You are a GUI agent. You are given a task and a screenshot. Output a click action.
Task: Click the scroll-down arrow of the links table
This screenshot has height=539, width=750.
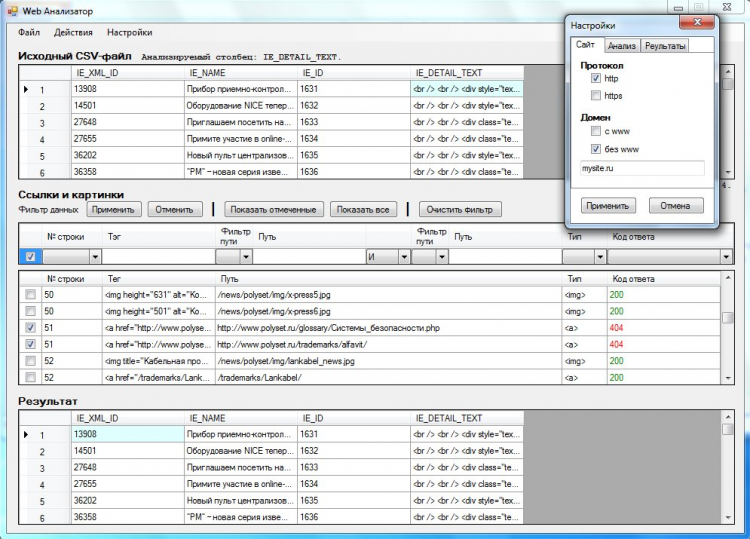728,378
